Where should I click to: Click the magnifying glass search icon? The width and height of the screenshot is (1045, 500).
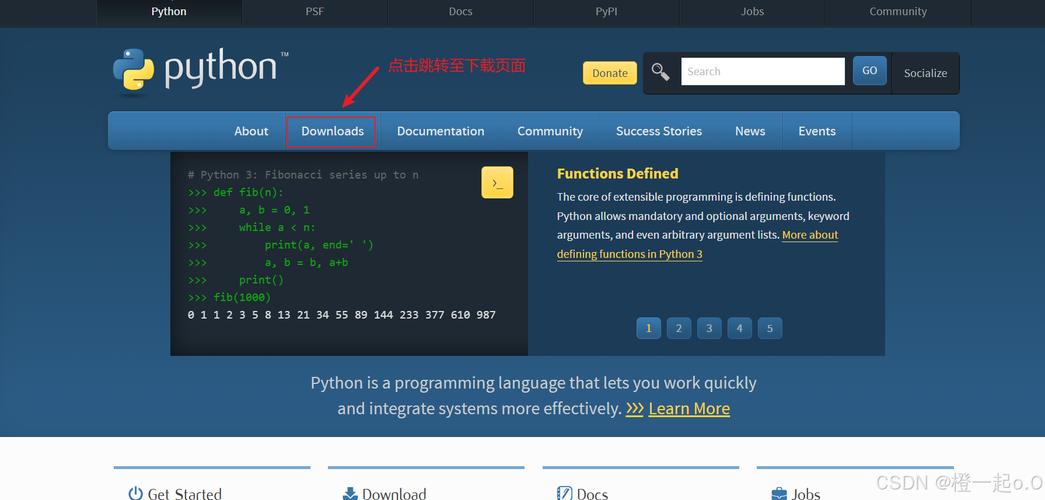[x=660, y=72]
